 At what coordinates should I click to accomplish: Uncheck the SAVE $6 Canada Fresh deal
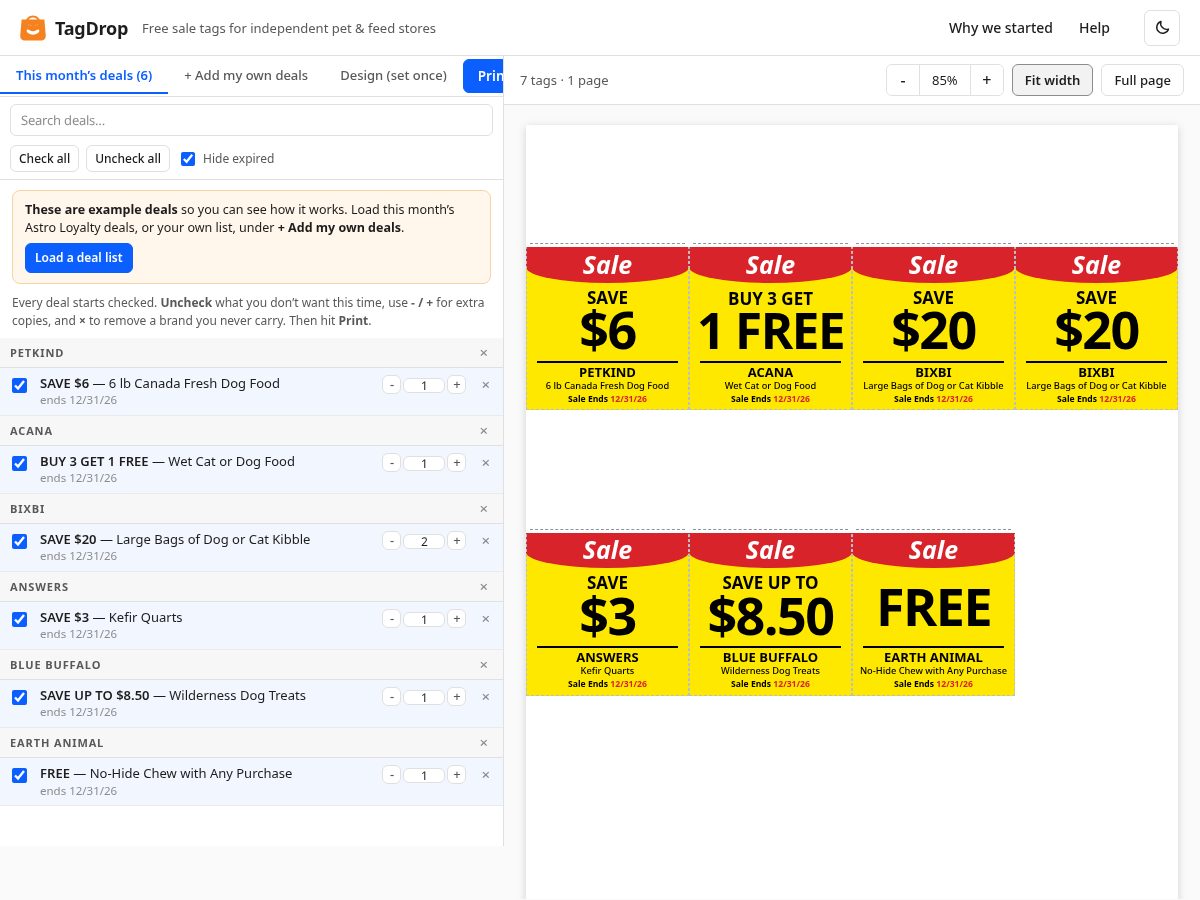point(19,385)
